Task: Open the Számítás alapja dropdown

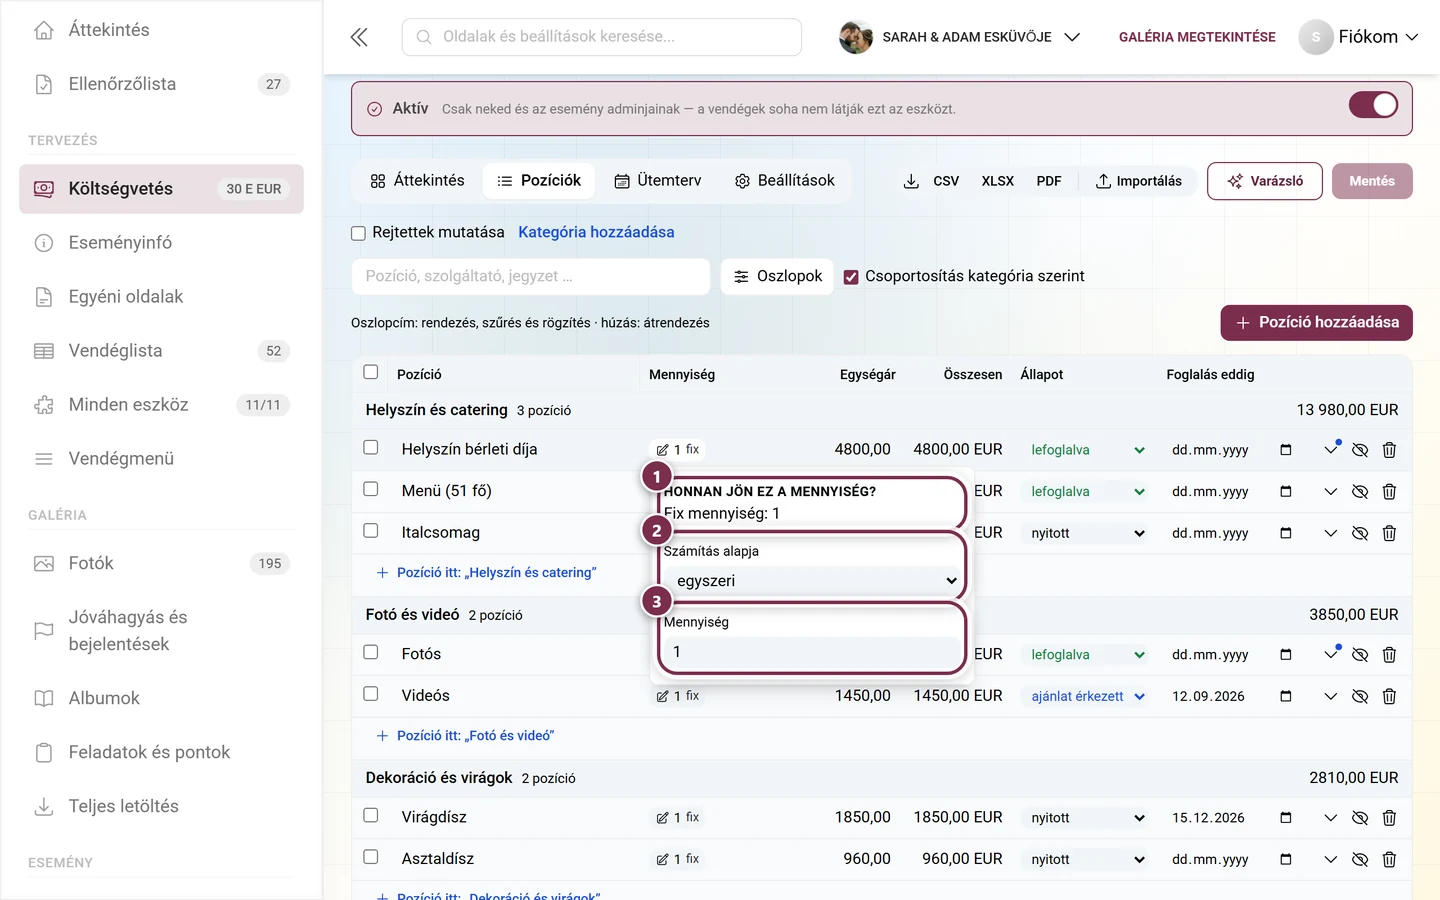Action: pyautogui.click(x=812, y=580)
